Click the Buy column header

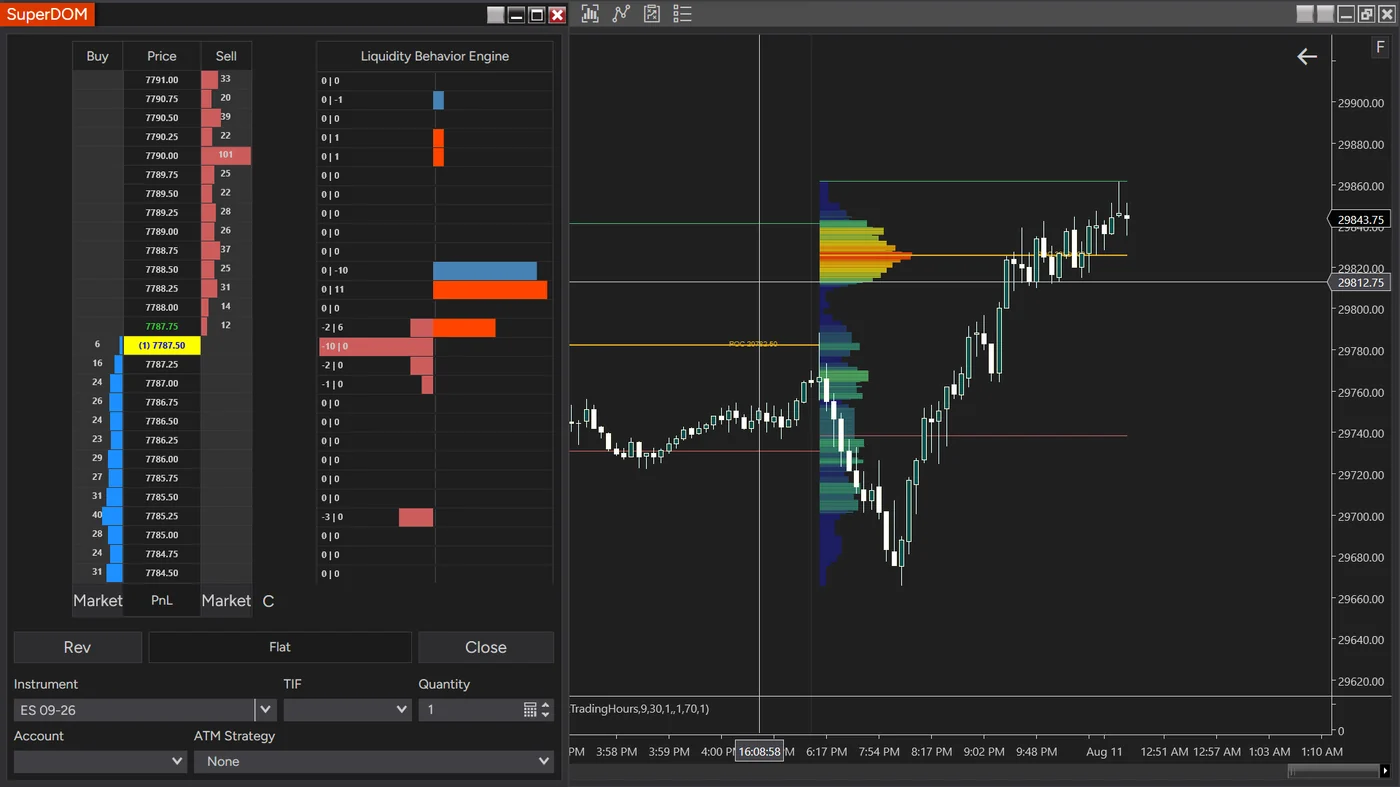[x=98, y=56]
